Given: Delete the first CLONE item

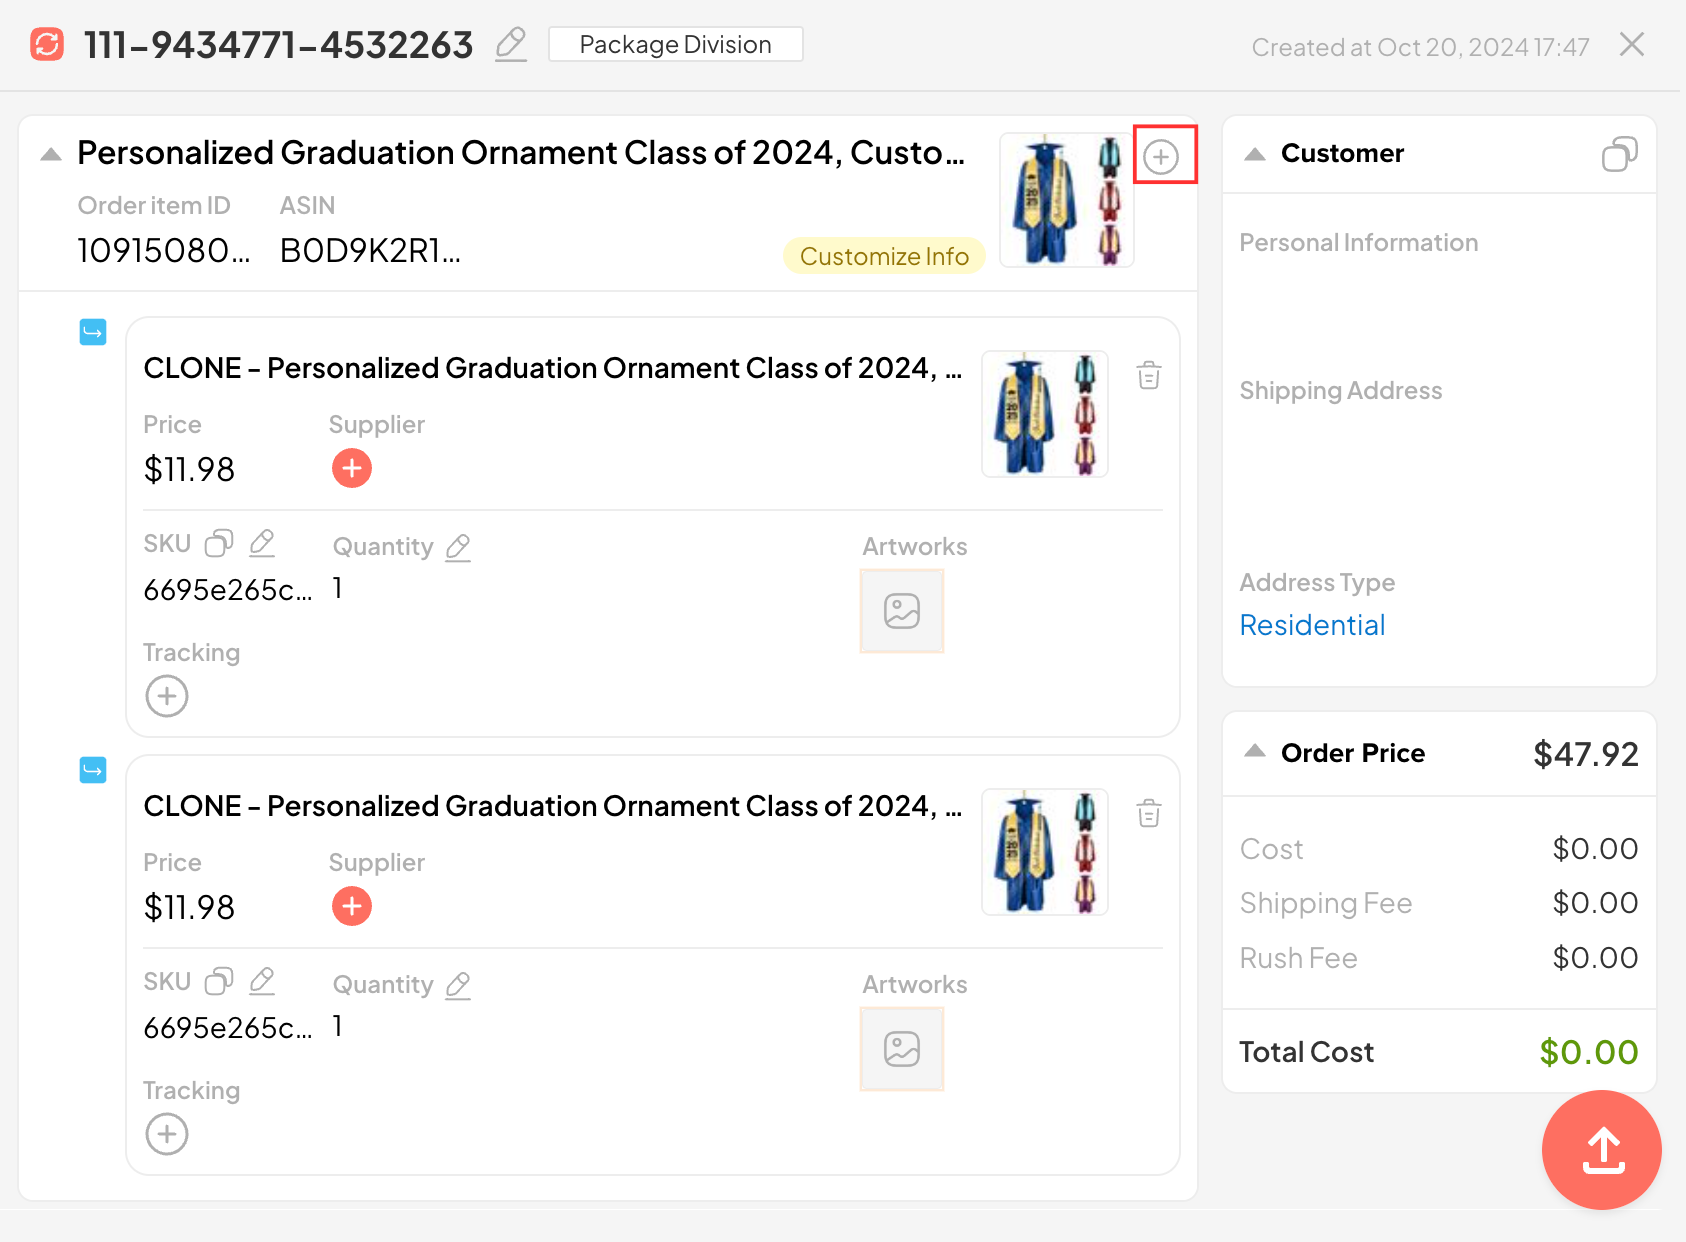Looking at the screenshot, I should click(x=1148, y=376).
